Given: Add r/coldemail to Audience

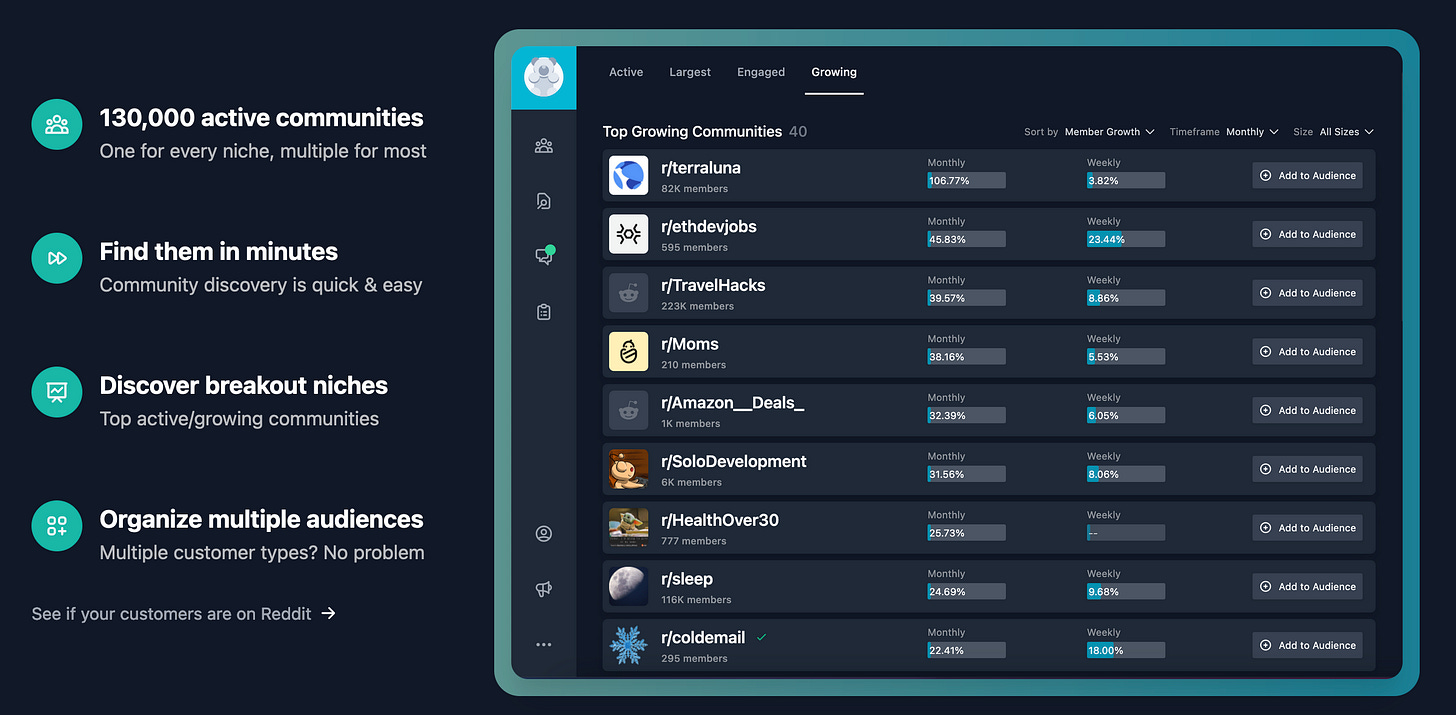Looking at the screenshot, I should tap(1307, 645).
